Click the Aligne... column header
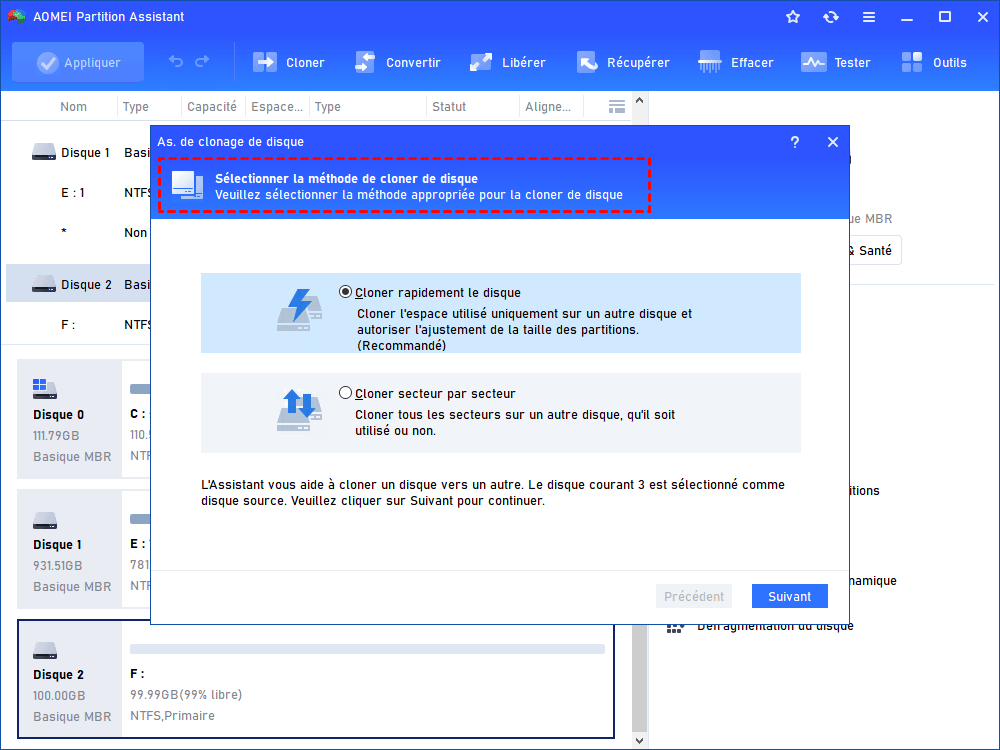1000x750 pixels. (x=548, y=107)
